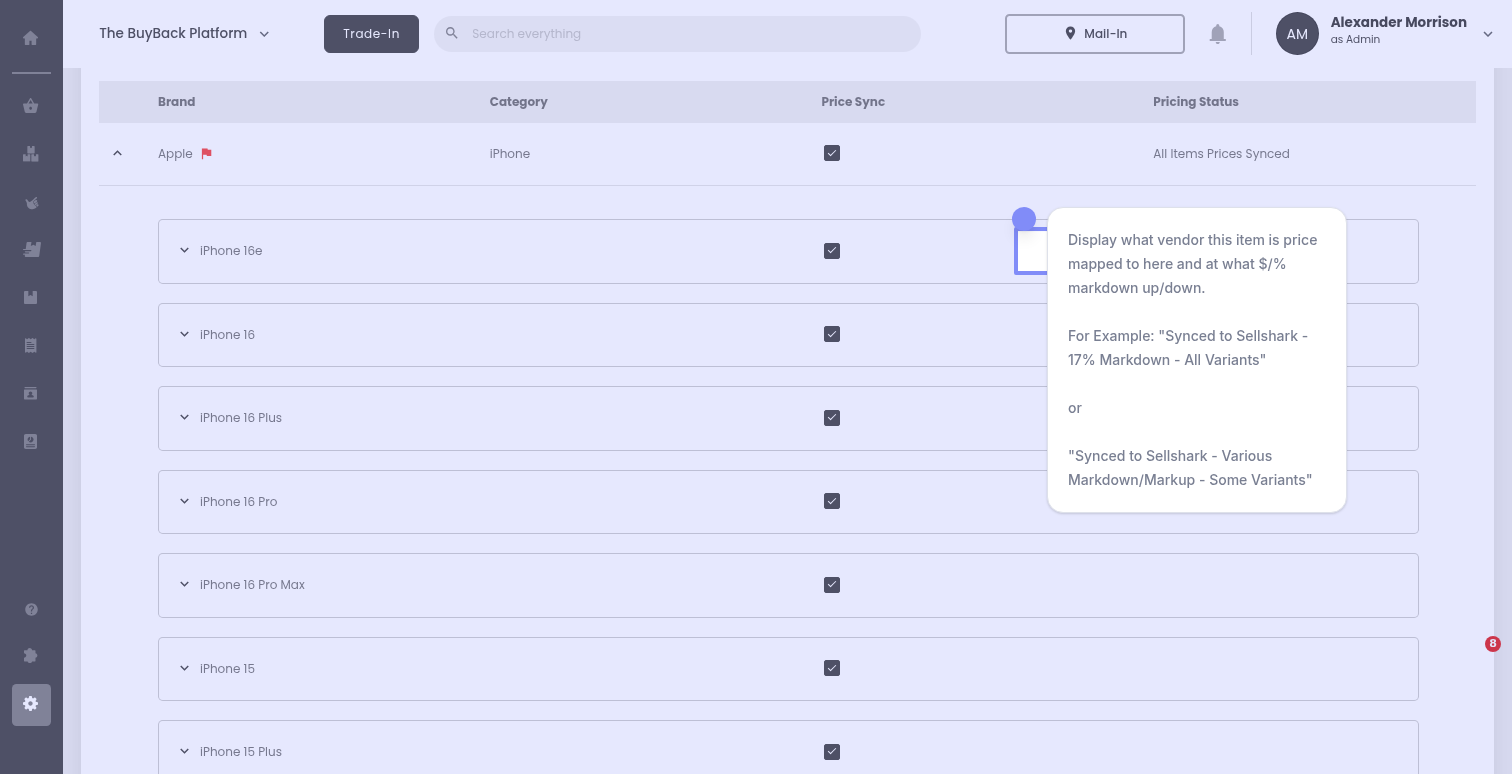Toggle Price Sync checkbox for iPhone 16 Pro
The image size is (1512, 774).
tap(831, 501)
